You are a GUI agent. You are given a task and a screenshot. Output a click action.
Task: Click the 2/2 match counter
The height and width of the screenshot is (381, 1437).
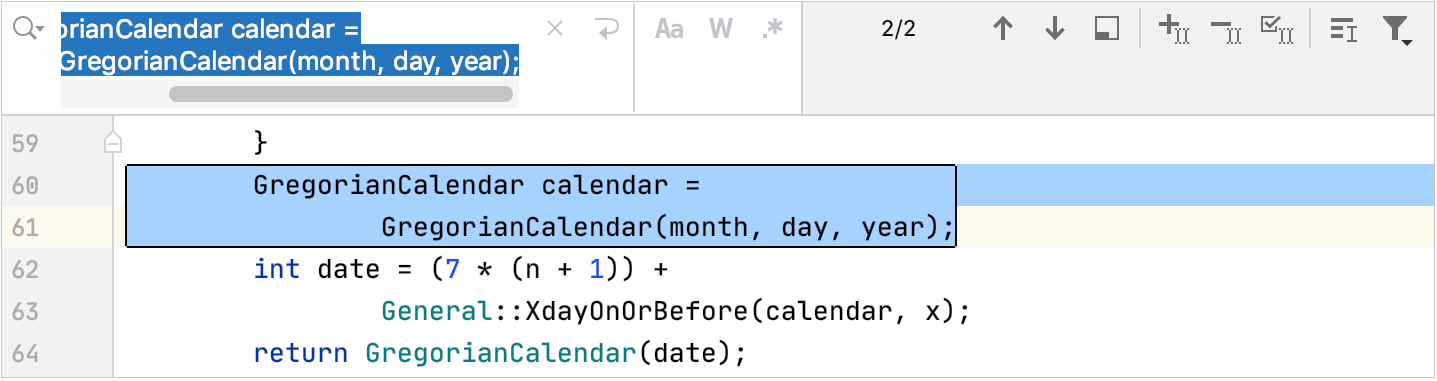pos(899,29)
